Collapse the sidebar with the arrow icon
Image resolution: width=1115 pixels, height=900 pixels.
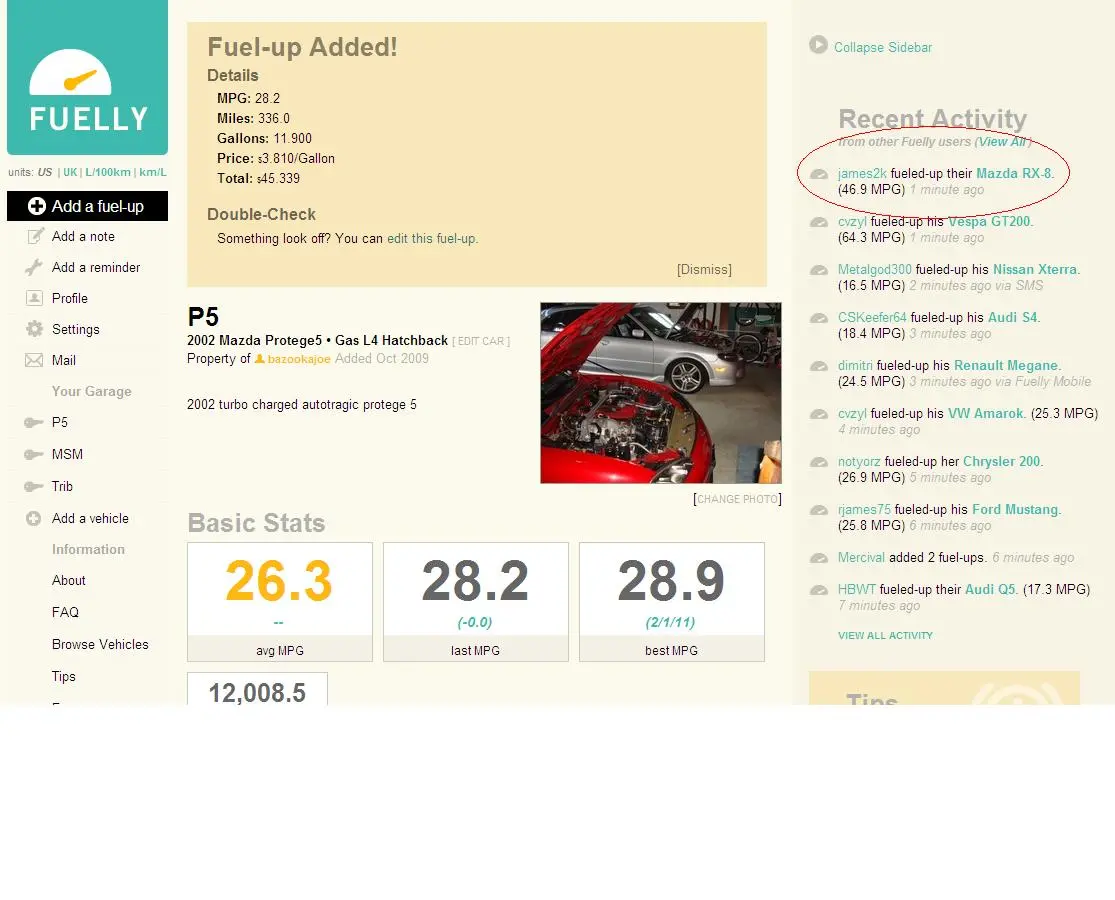tap(818, 45)
